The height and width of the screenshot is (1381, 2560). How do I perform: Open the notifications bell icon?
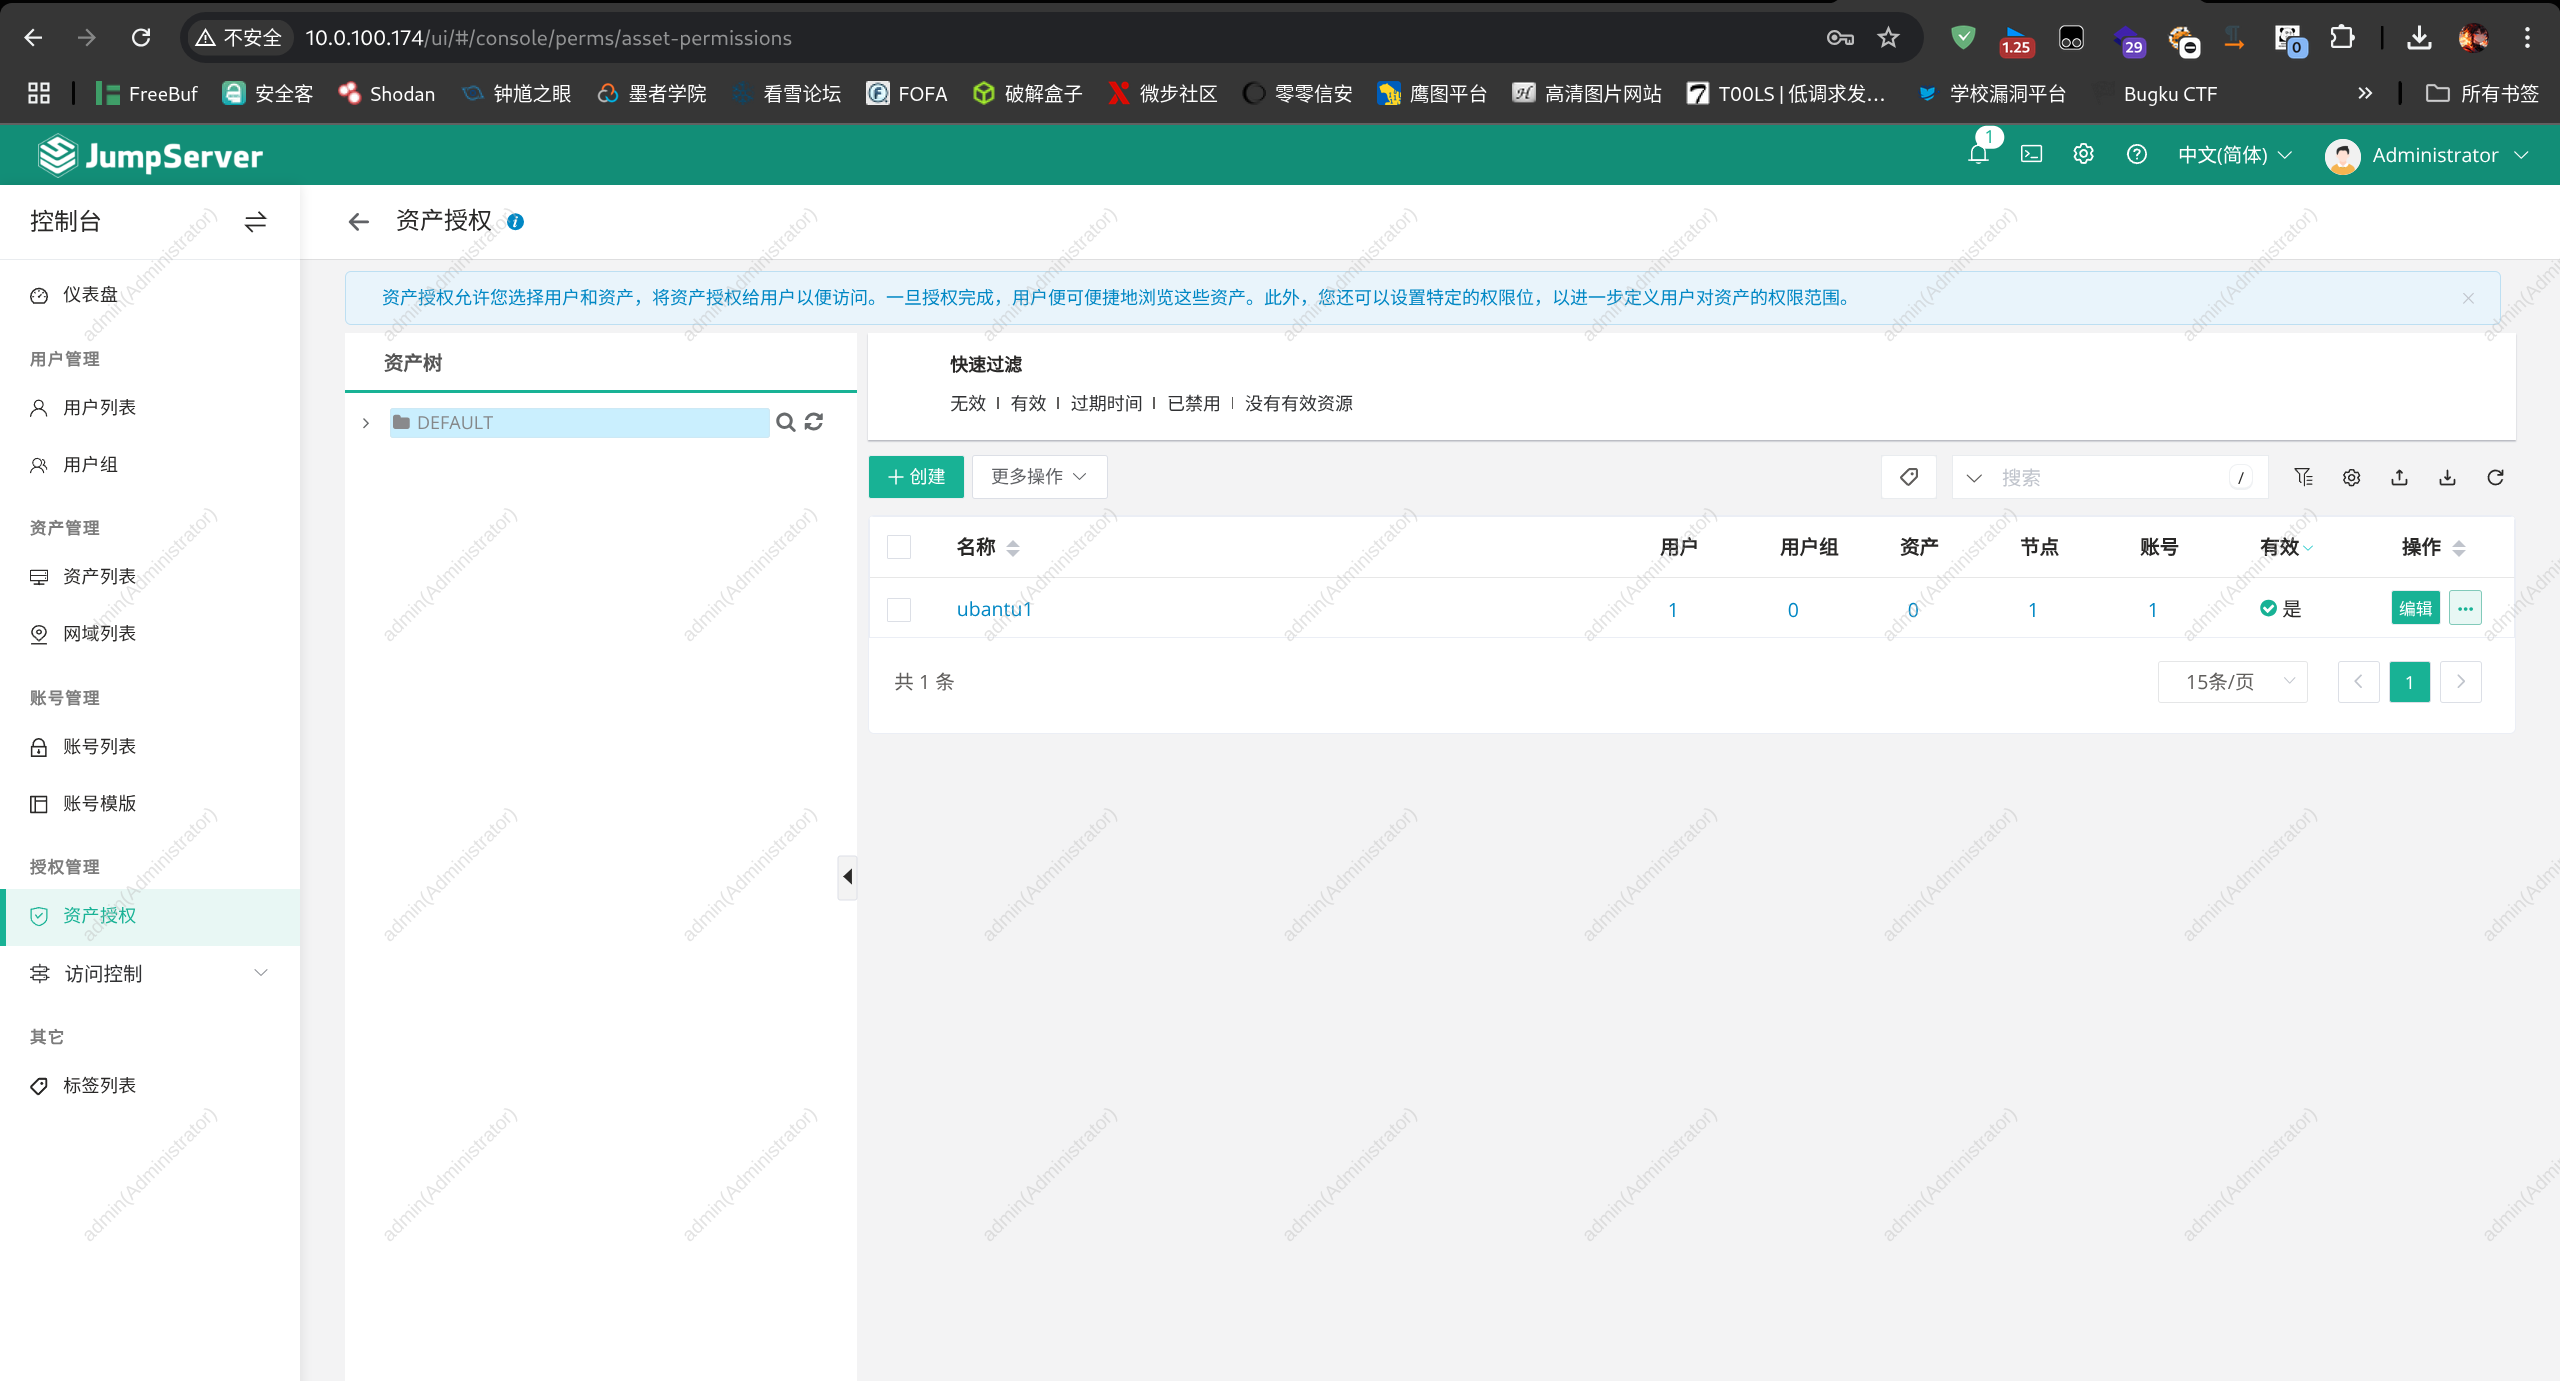(1977, 154)
